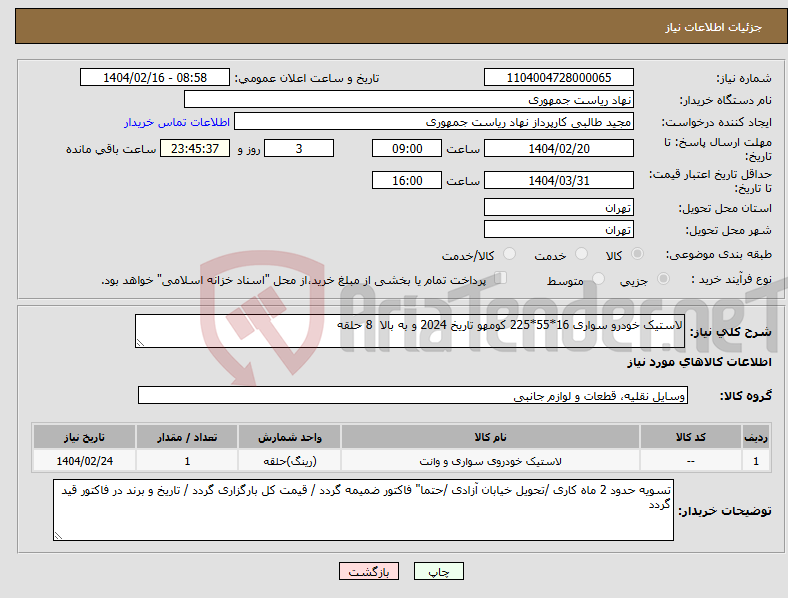The image size is (788, 598).
Task: Click the response deadline date 1404/02/20
Action: point(559,148)
